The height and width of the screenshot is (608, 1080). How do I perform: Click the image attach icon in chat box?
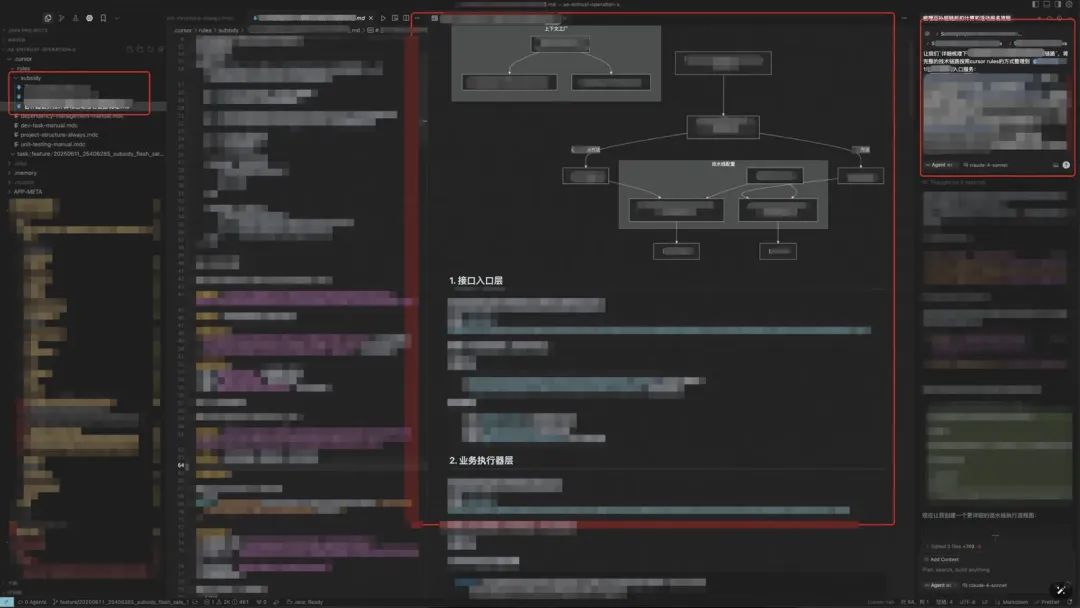point(1055,165)
